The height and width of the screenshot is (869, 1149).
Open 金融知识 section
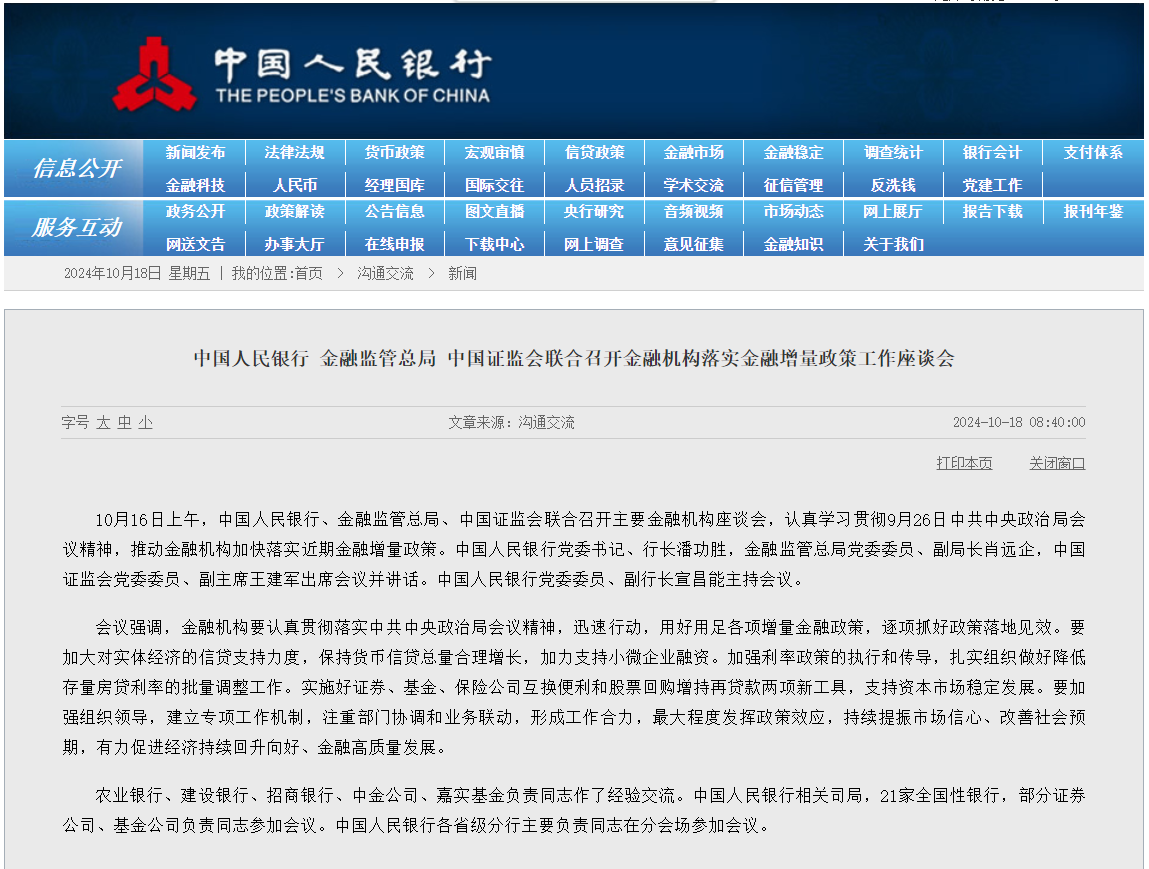(x=794, y=245)
